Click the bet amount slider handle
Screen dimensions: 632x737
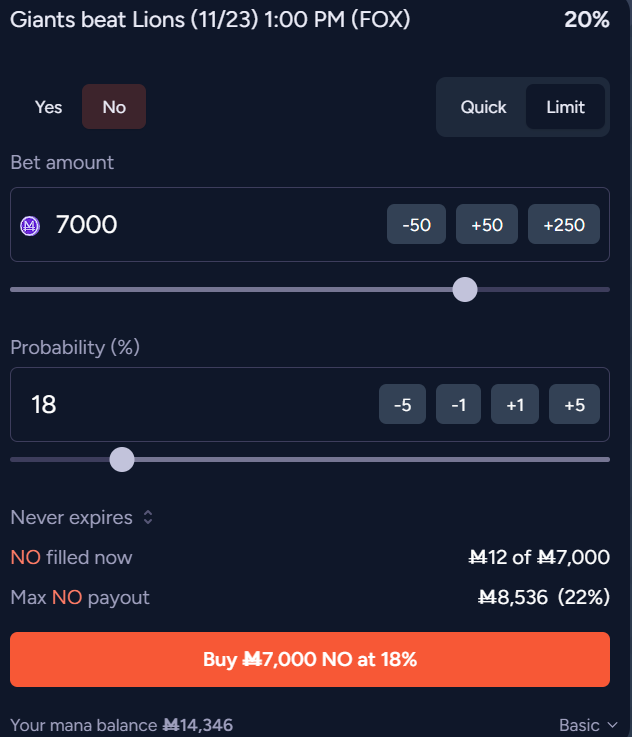(x=465, y=289)
